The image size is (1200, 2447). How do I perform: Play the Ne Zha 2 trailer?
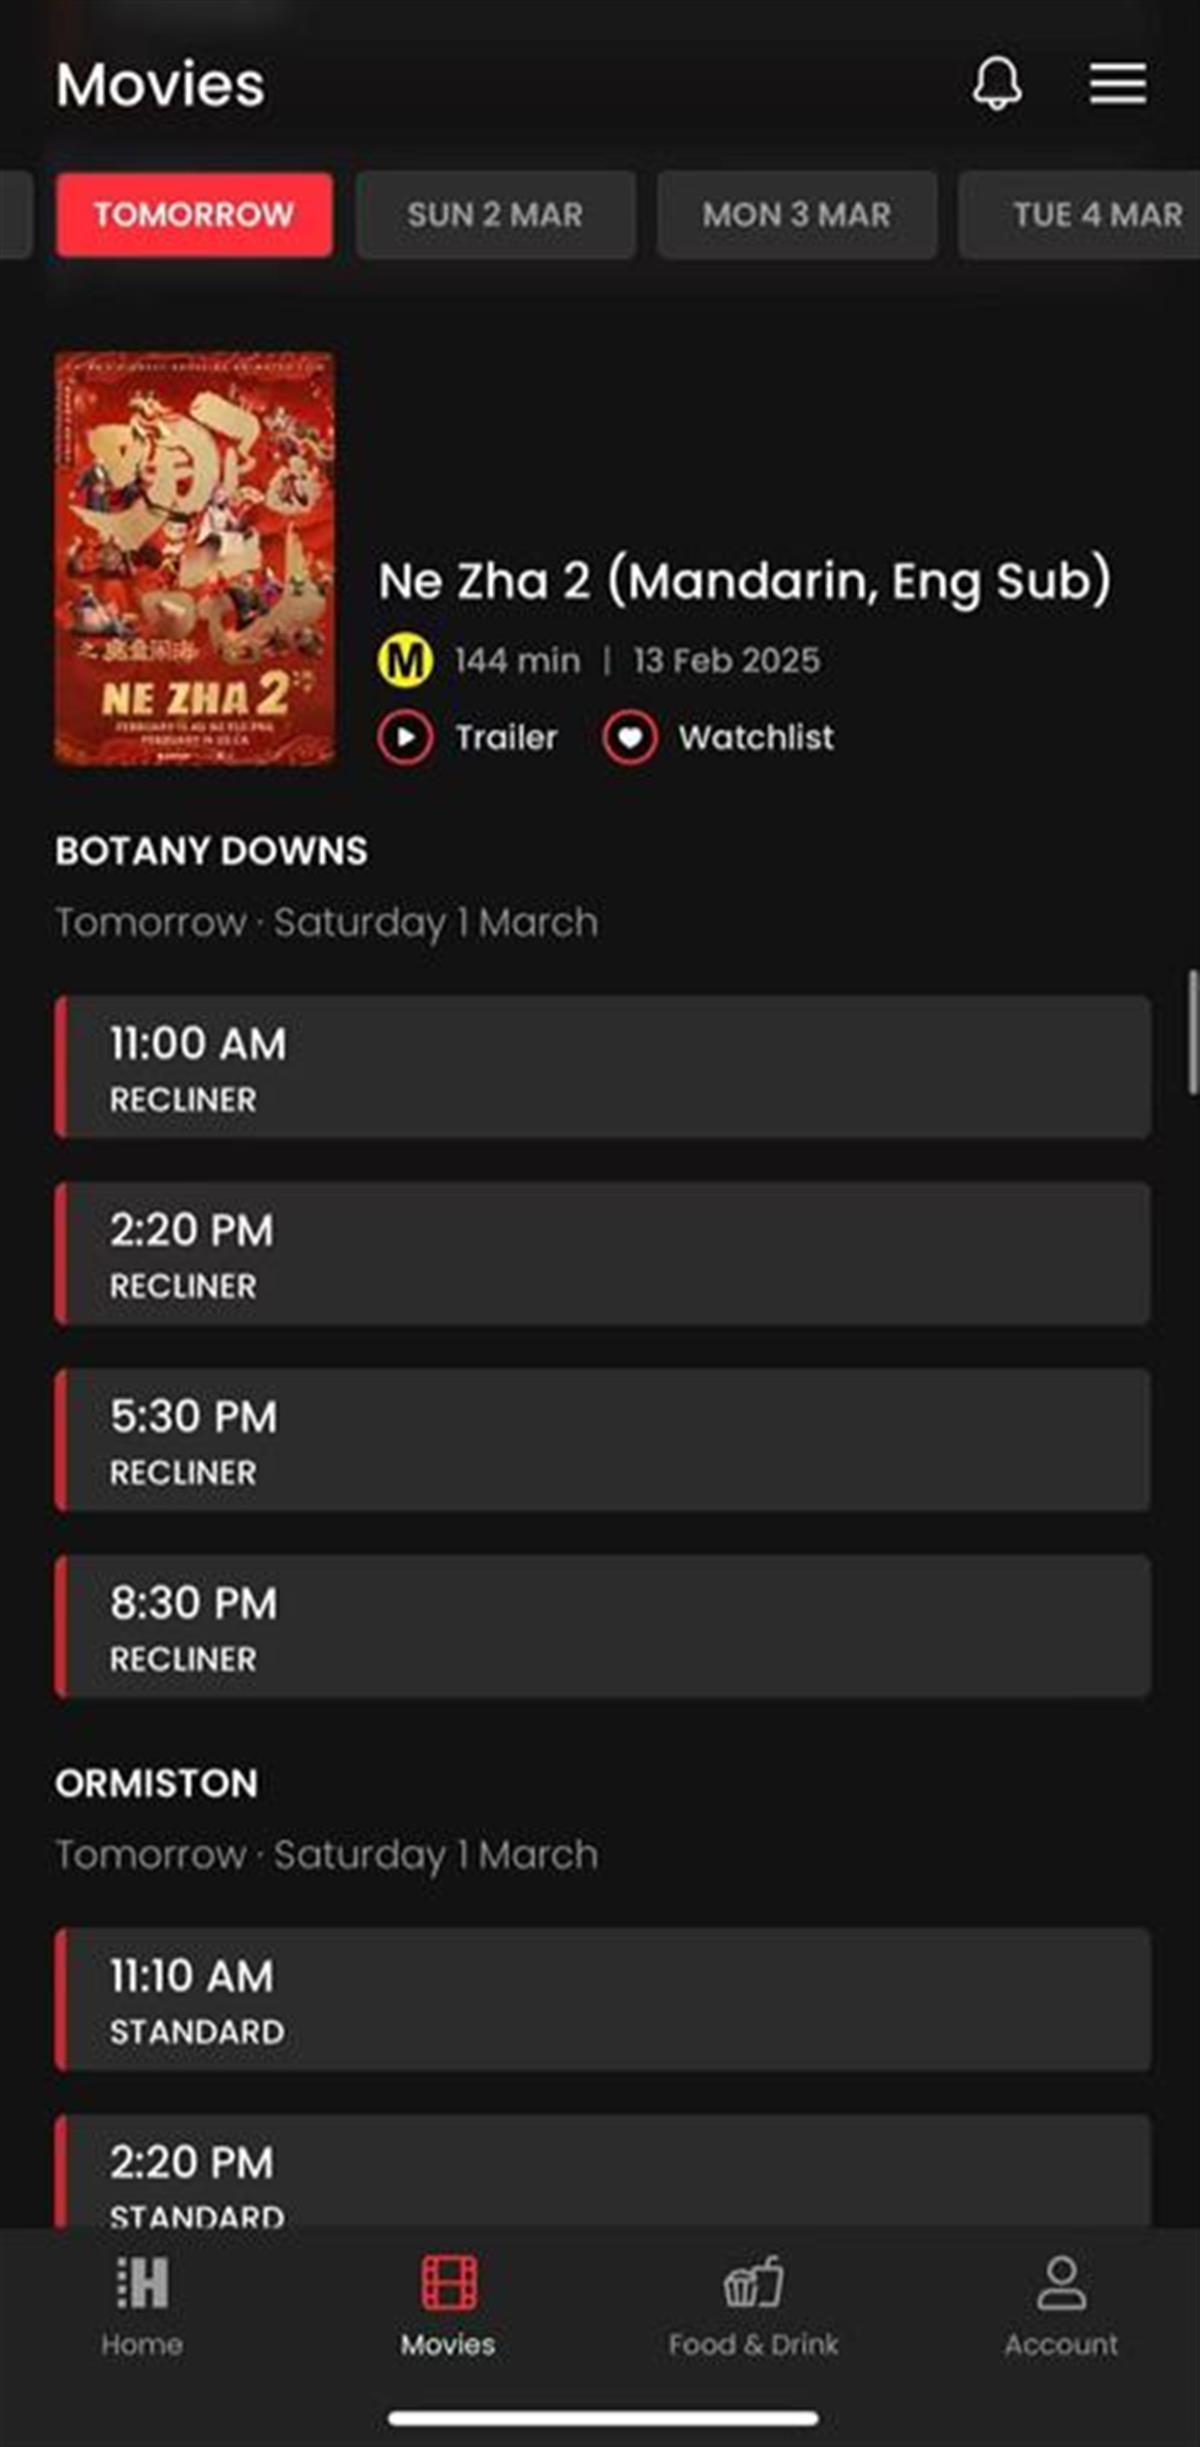405,738
